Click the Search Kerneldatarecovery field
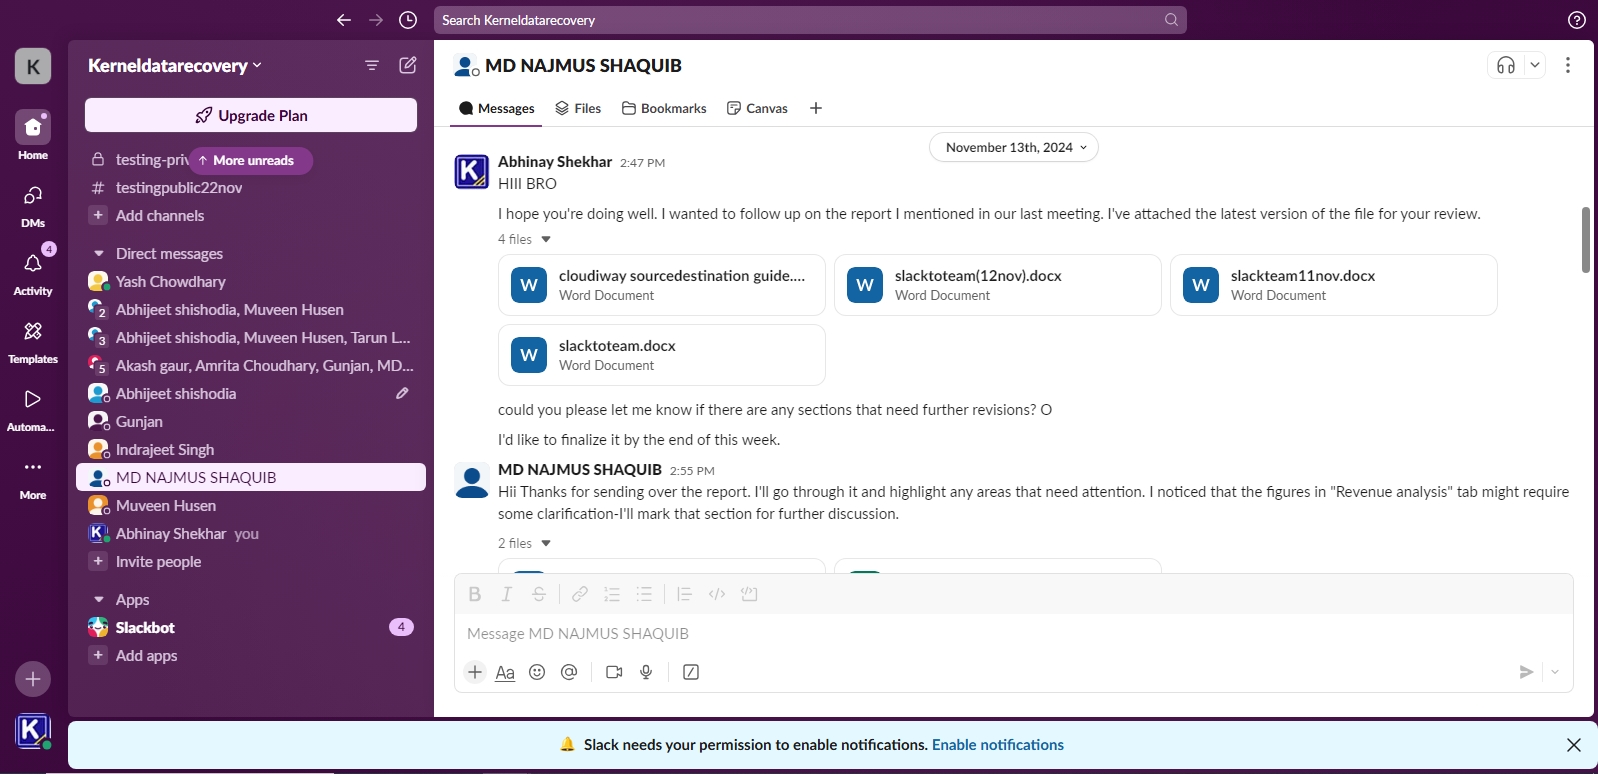The width and height of the screenshot is (1598, 774). click(x=810, y=20)
